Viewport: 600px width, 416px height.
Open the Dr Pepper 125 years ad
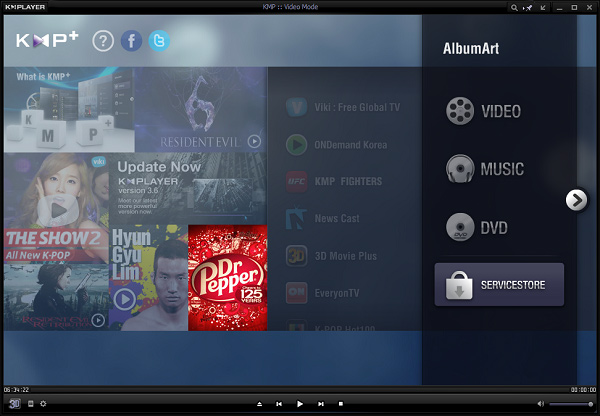pyautogui.click(x=228, y=278)
